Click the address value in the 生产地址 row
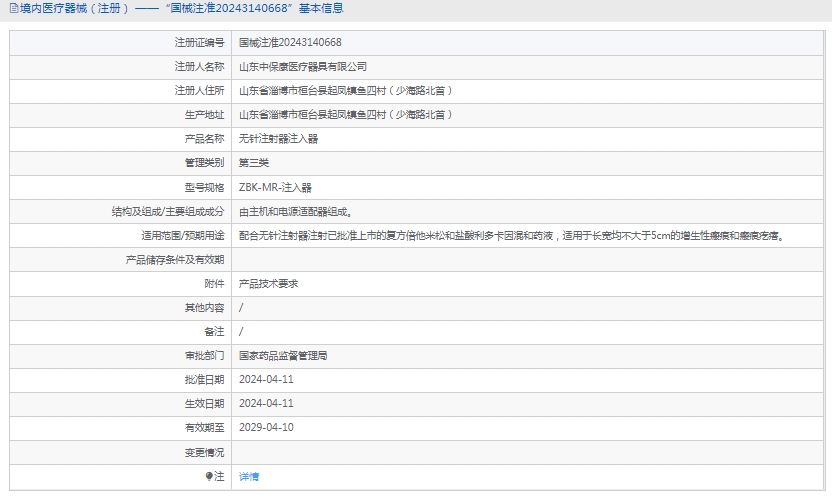The image size is (832, 497). tap(346, 115)
